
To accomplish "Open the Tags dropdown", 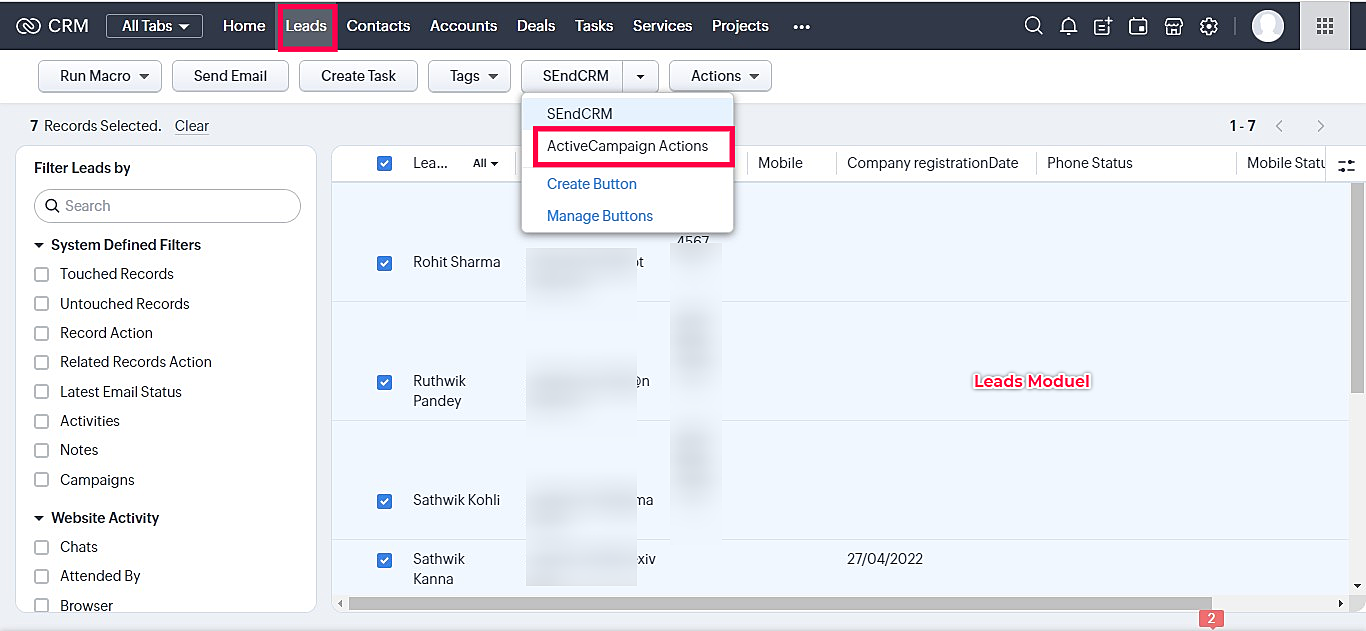I will (469, 76).
